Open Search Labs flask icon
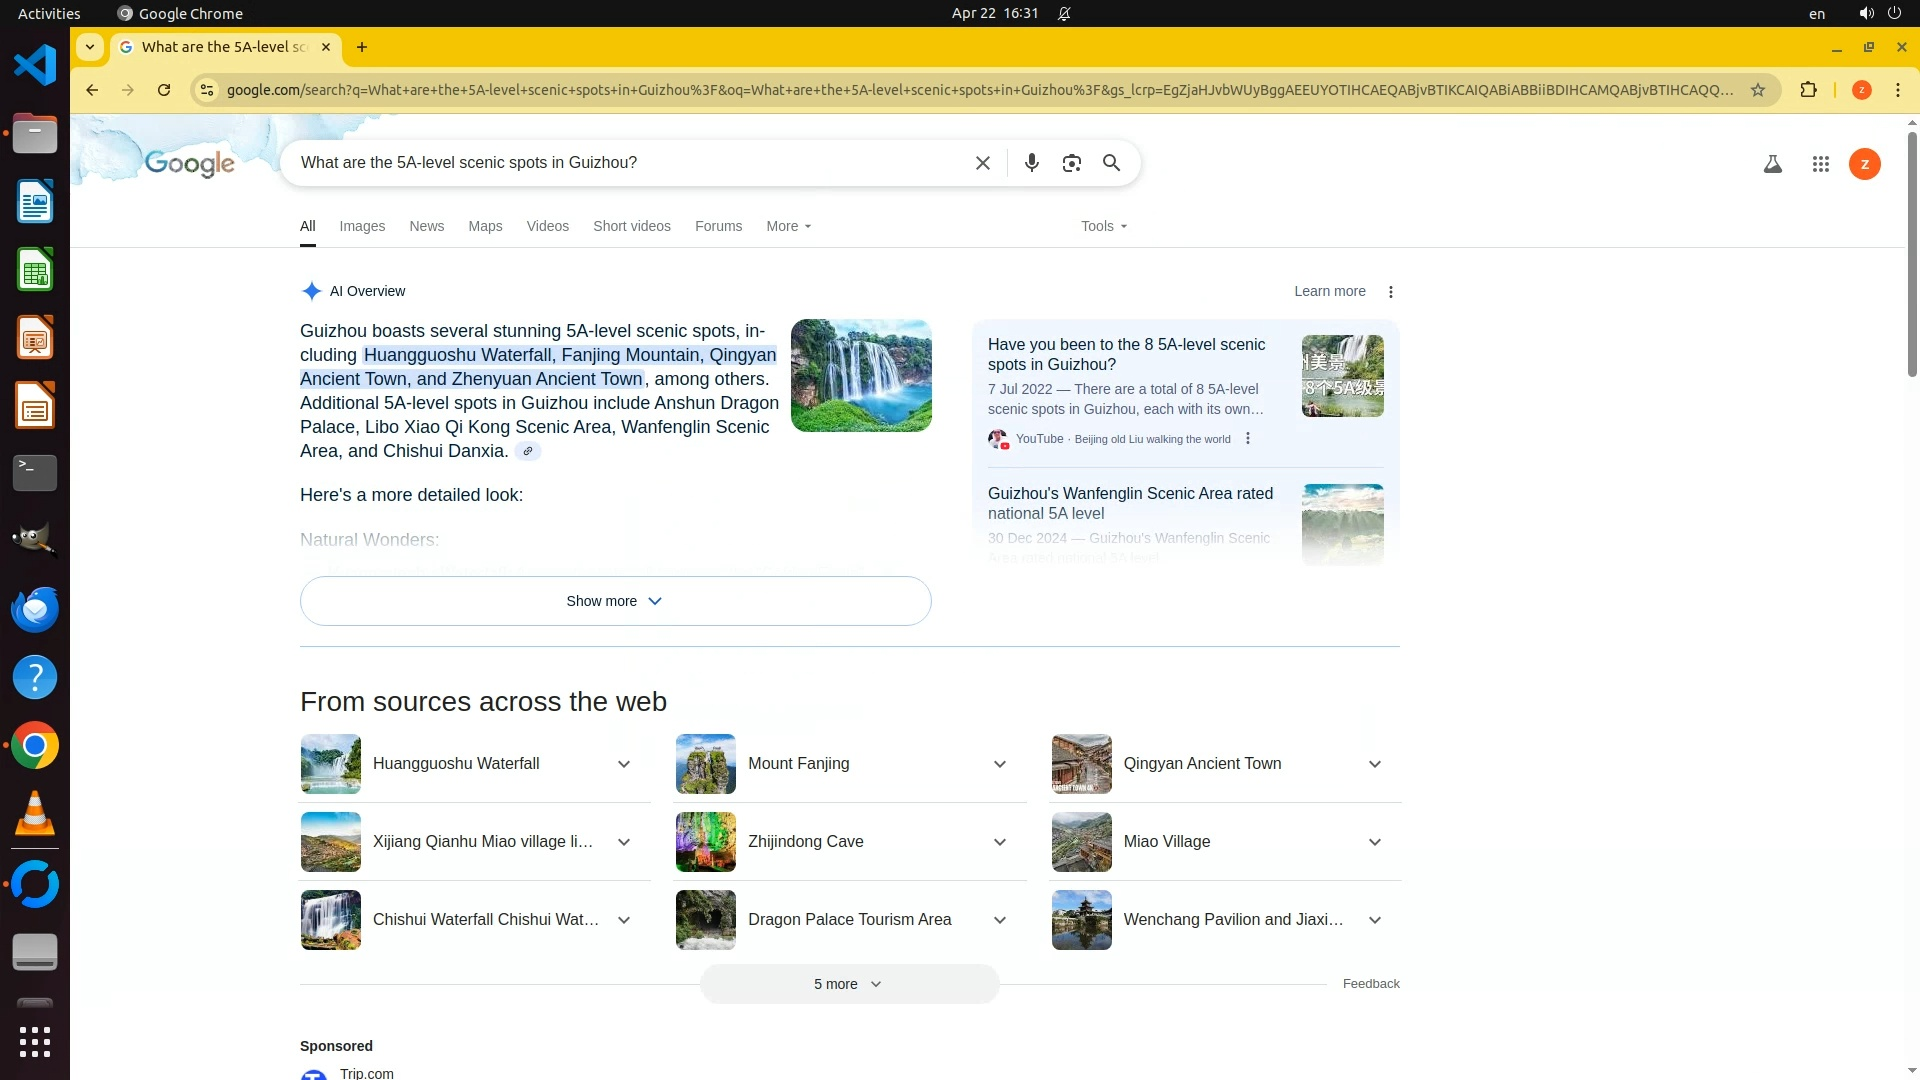 click(1772, 164)
